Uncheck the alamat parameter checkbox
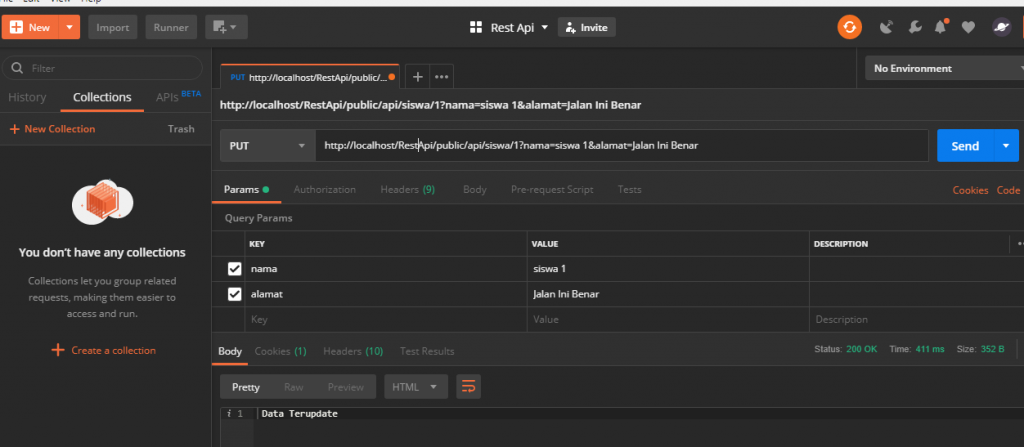This screenshot has width=1024, height=447. point(235,294)
